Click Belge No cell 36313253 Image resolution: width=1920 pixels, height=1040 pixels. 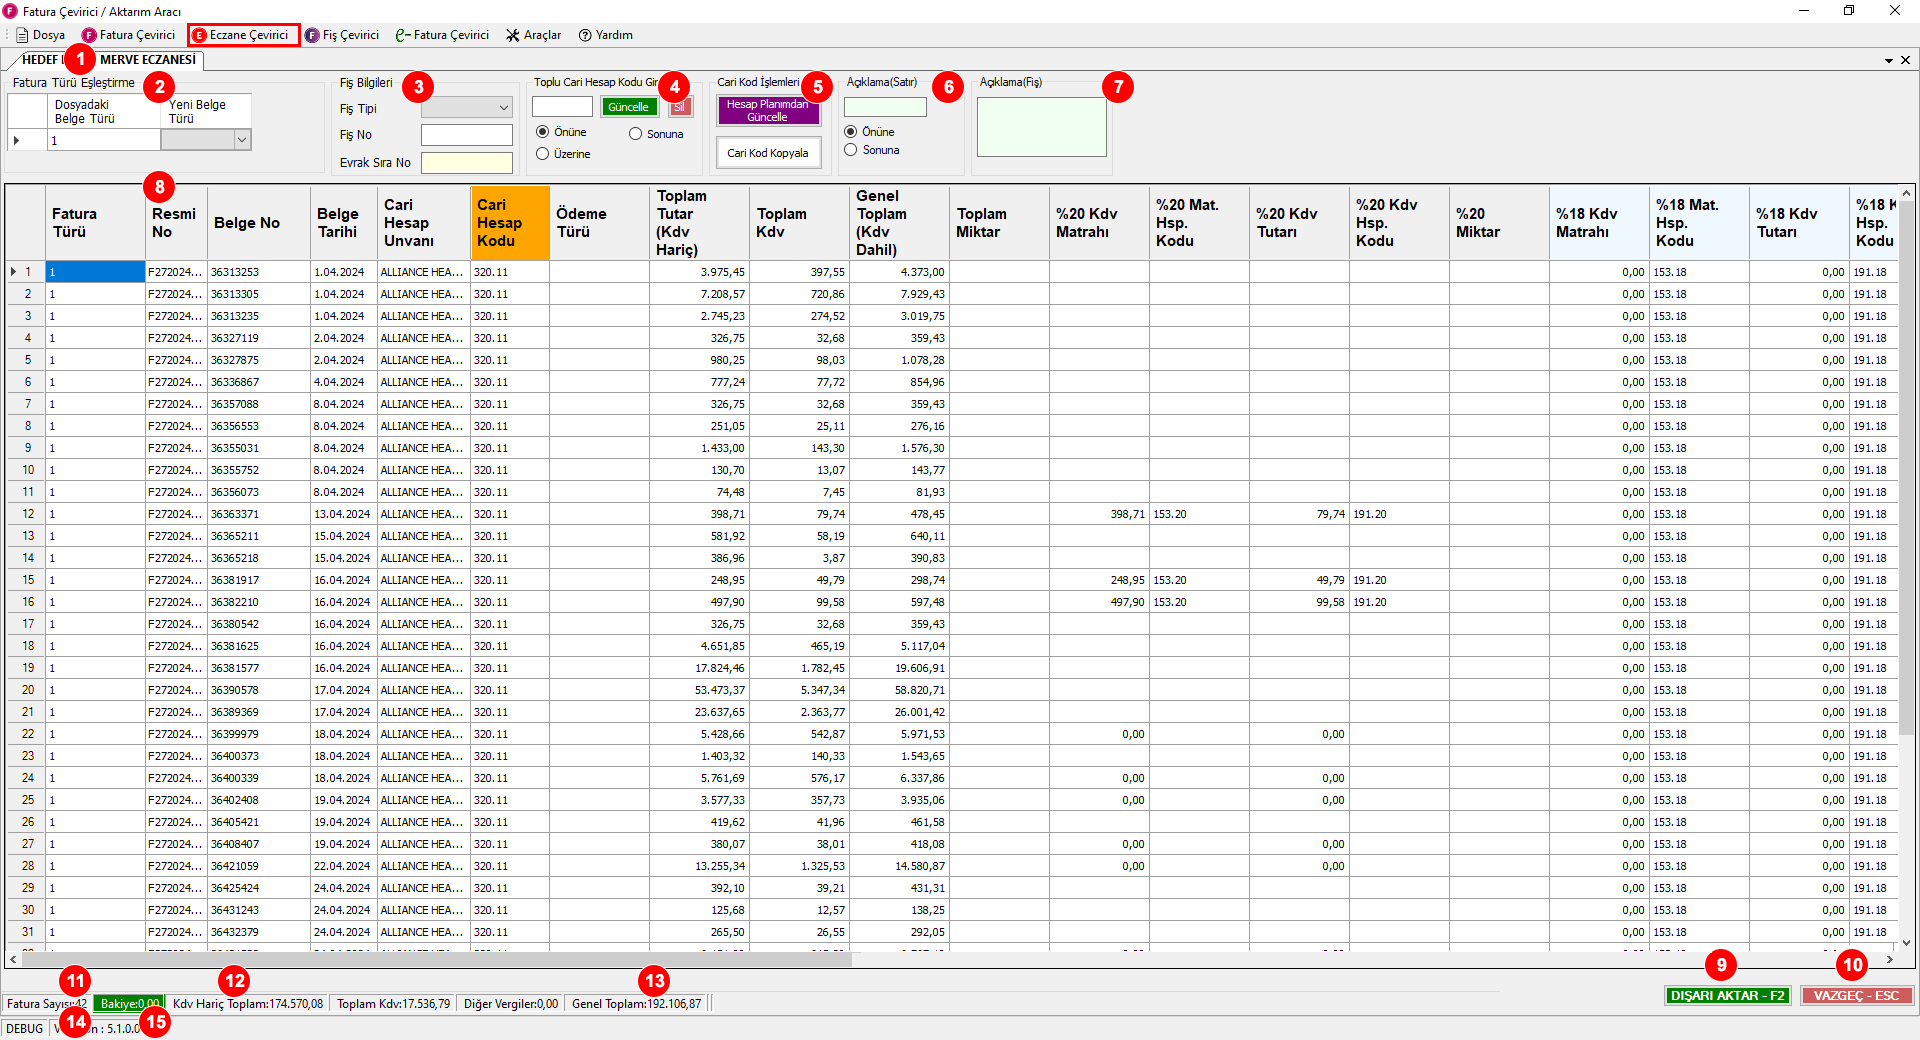point(258,272)
